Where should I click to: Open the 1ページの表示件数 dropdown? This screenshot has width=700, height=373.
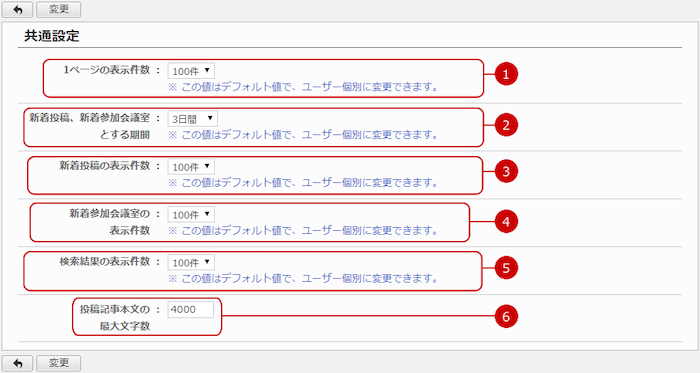click(x=191, y=70)
